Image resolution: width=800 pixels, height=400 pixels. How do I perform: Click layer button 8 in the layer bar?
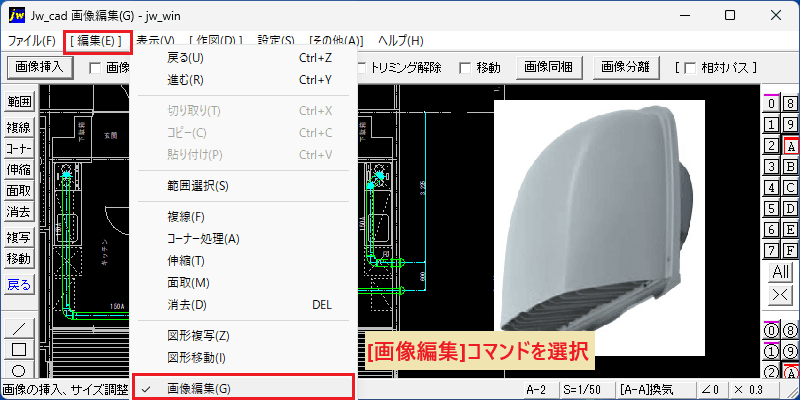[x=790, y=104]
